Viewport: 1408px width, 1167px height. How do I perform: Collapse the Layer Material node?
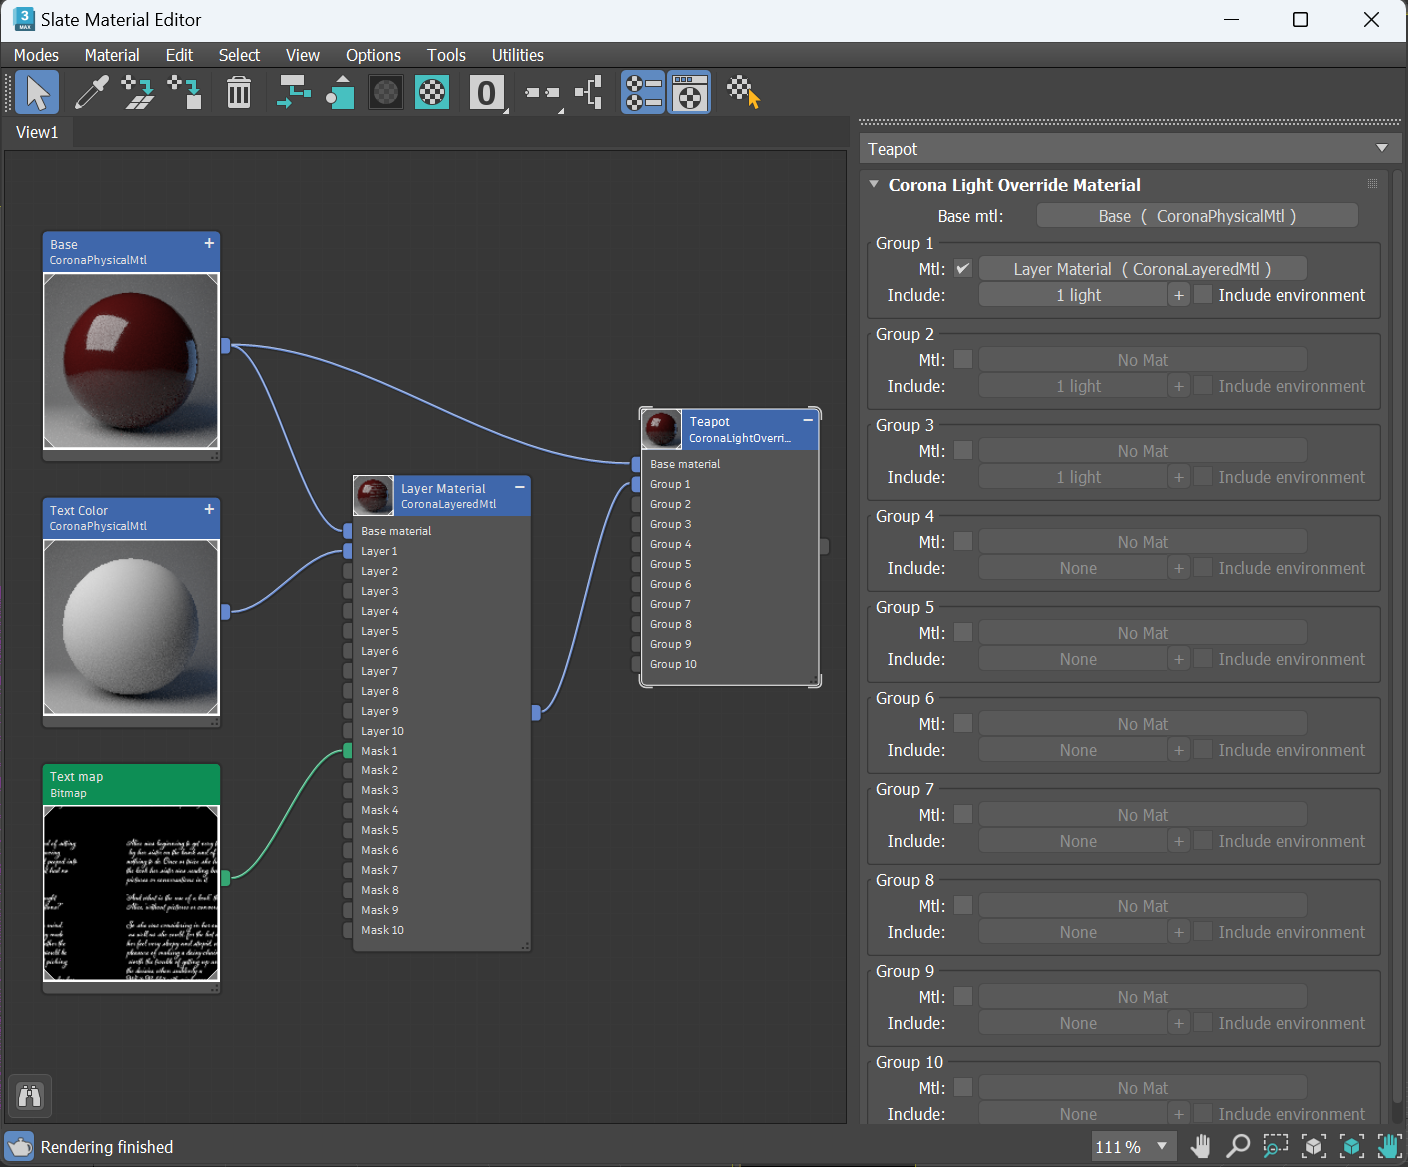click(520, 487)
